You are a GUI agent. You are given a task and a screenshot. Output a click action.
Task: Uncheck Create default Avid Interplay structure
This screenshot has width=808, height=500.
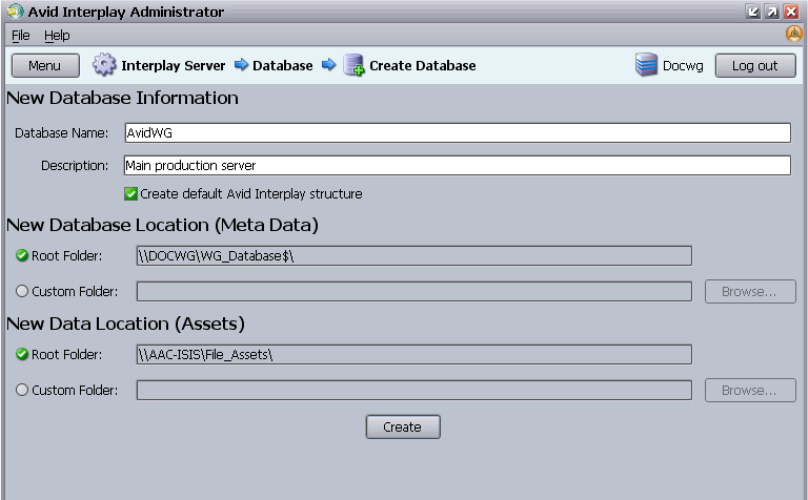(131, 194)
